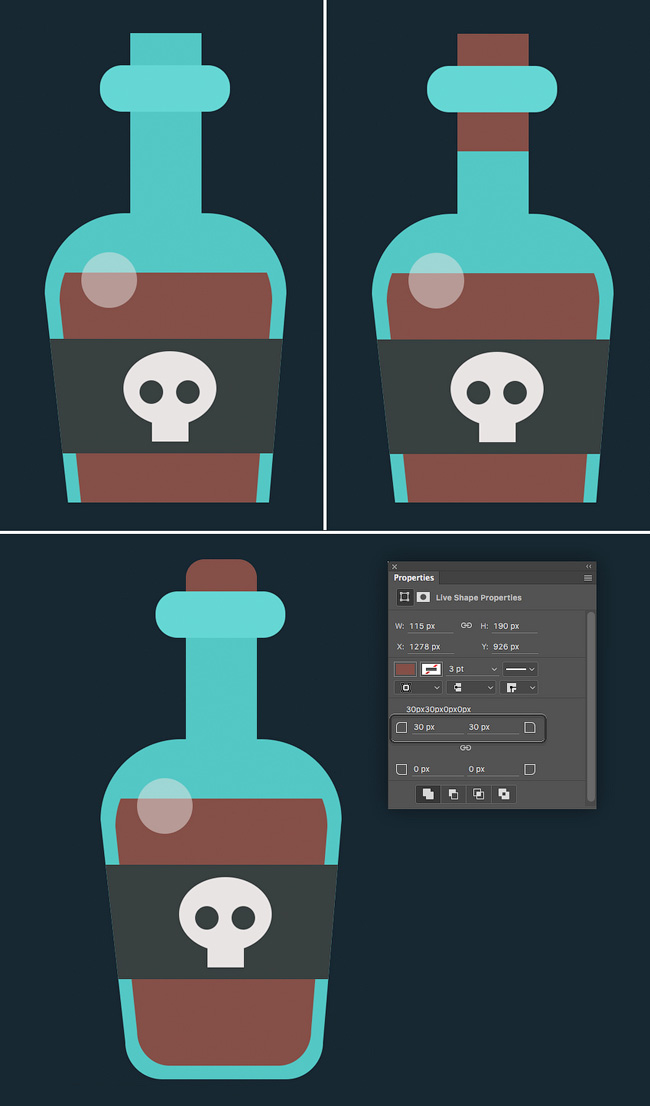Switch to the Masks properties icon
Image resolution: width=650 pixels, height=1106 pixels.
tap(423, 597)
